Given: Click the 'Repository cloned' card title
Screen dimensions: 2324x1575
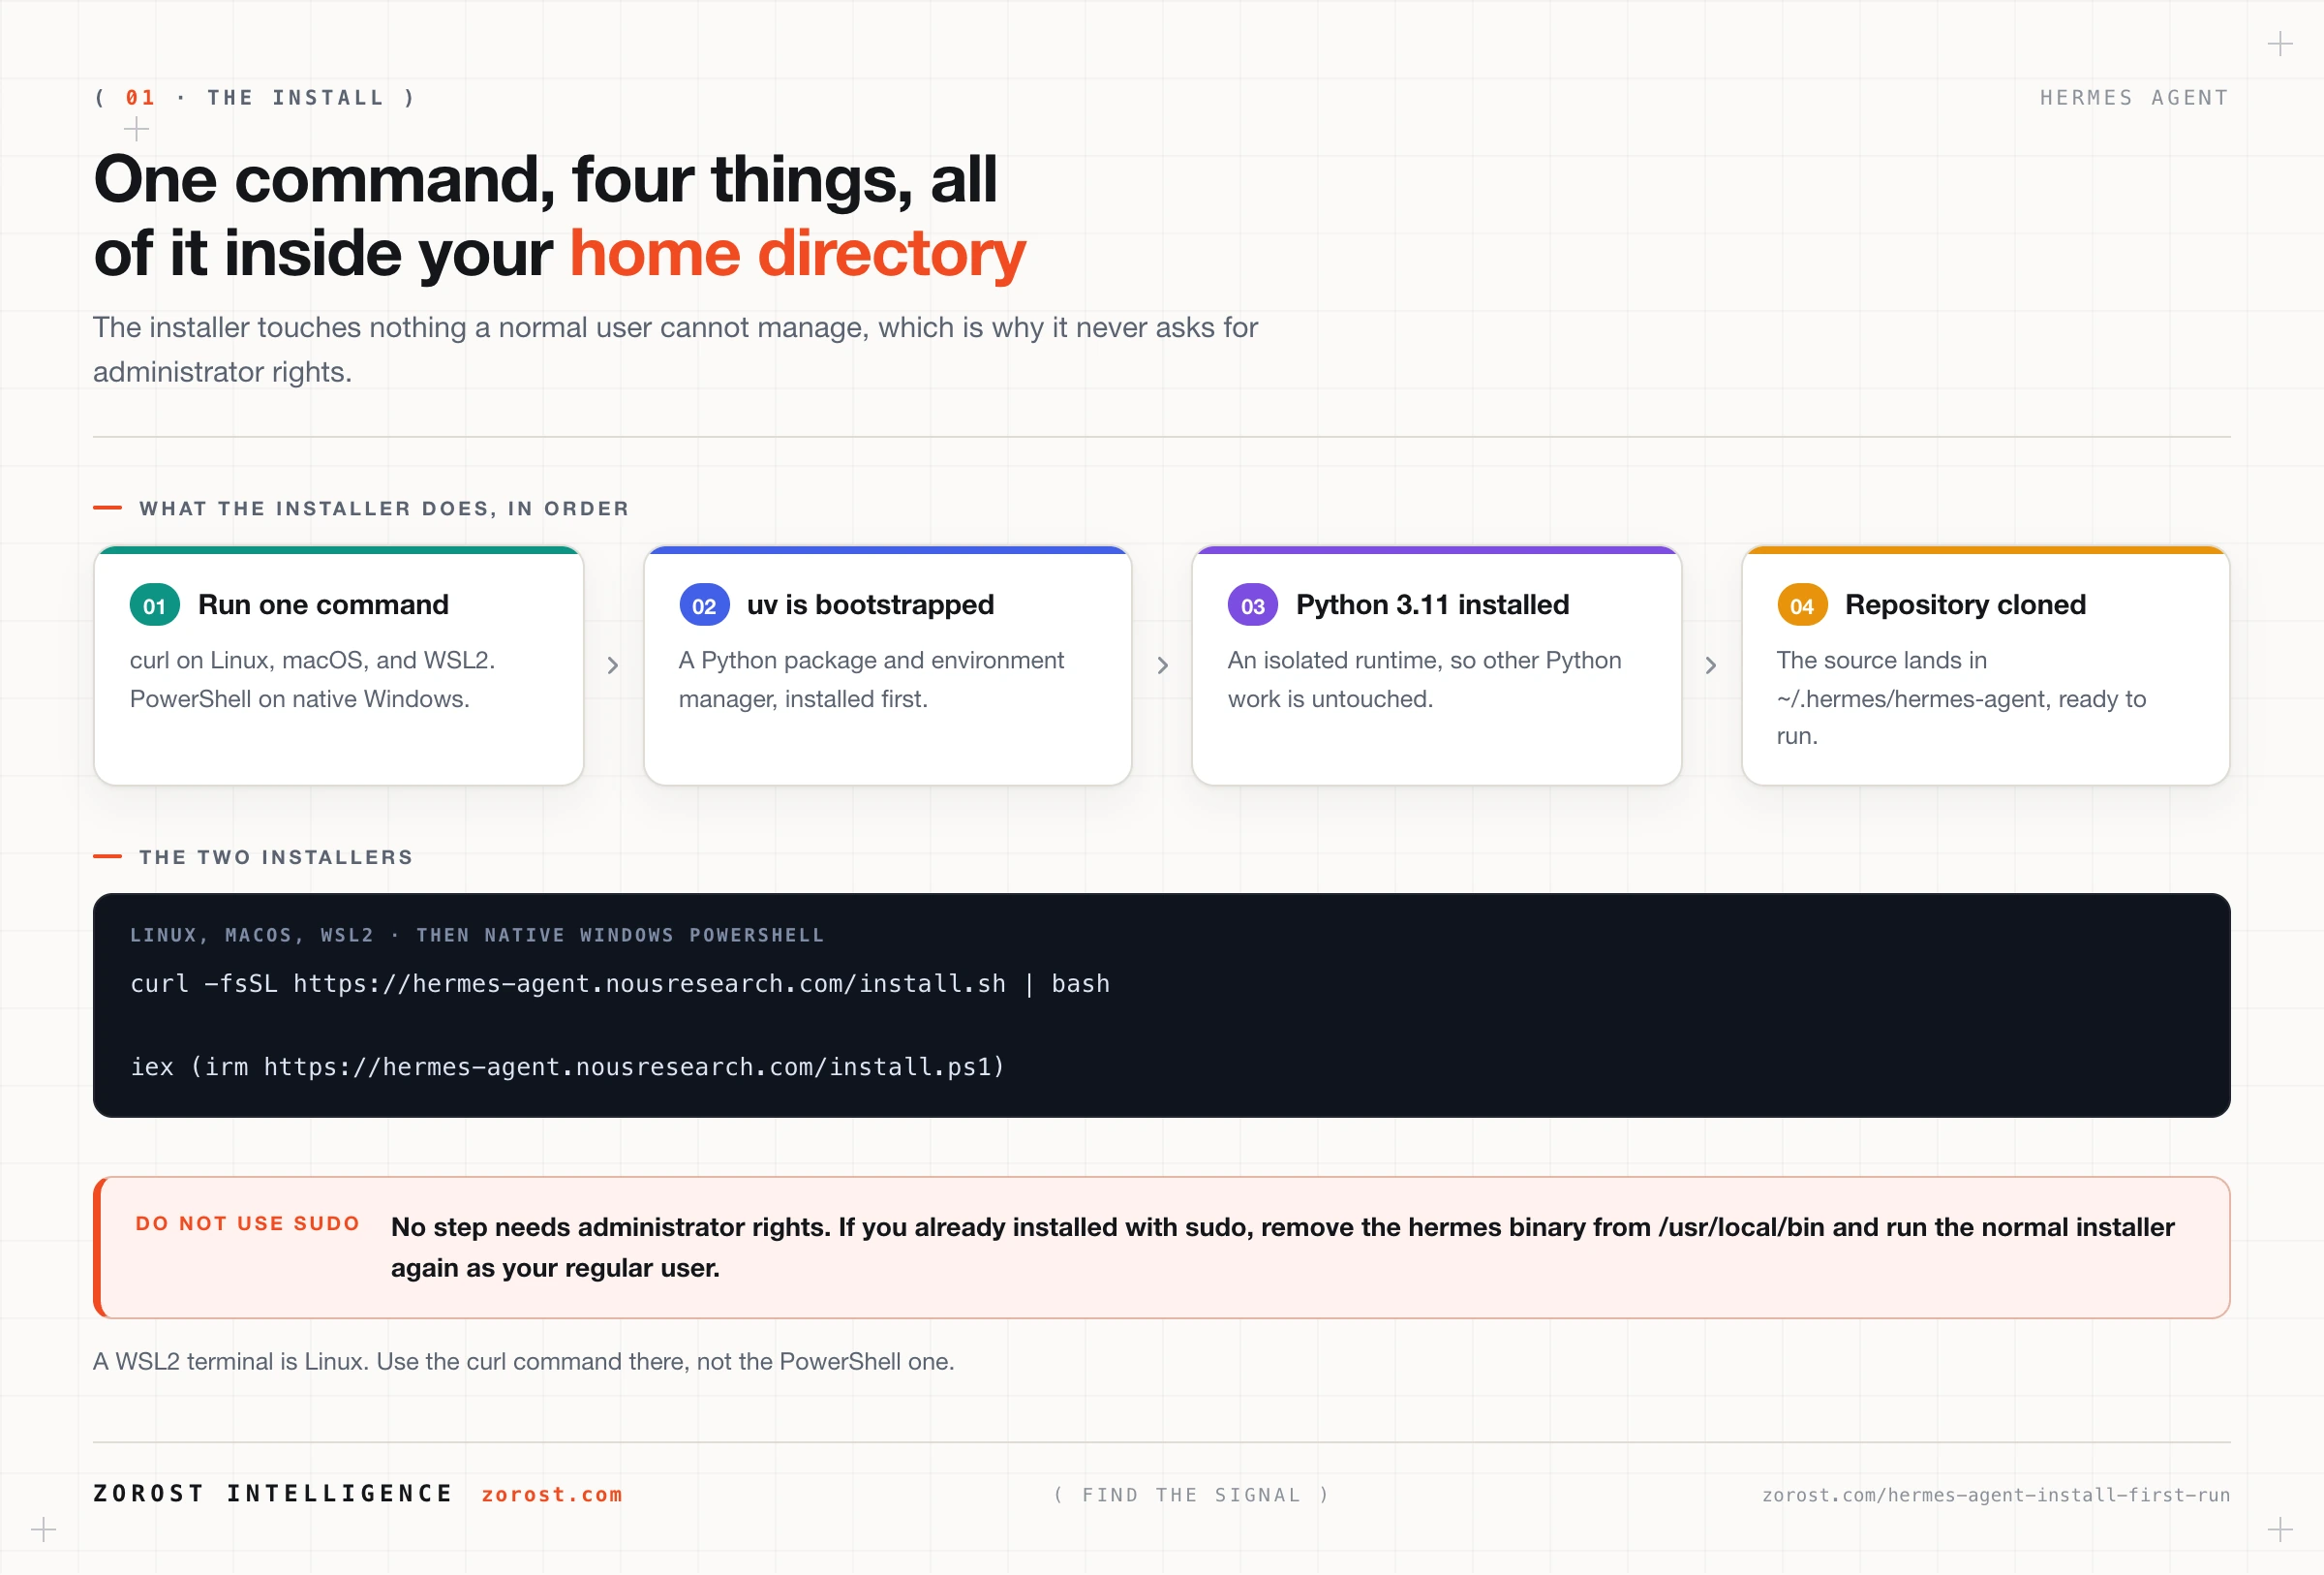Looking at the screenshot, I should coord(1965,605).
